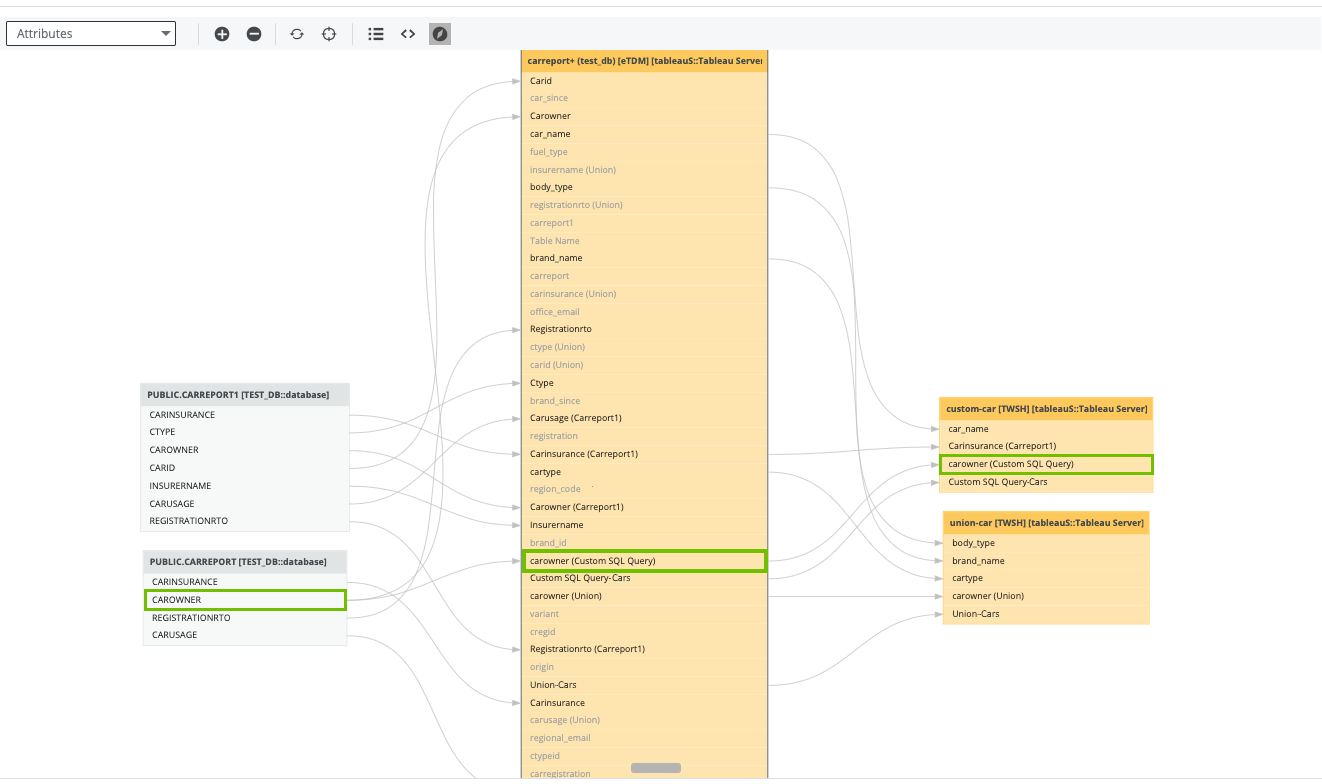Select CTYPE in PUBLIC.CARREPORT1
The height and width of the screenshot is (784, 1322).
[245, 432]
